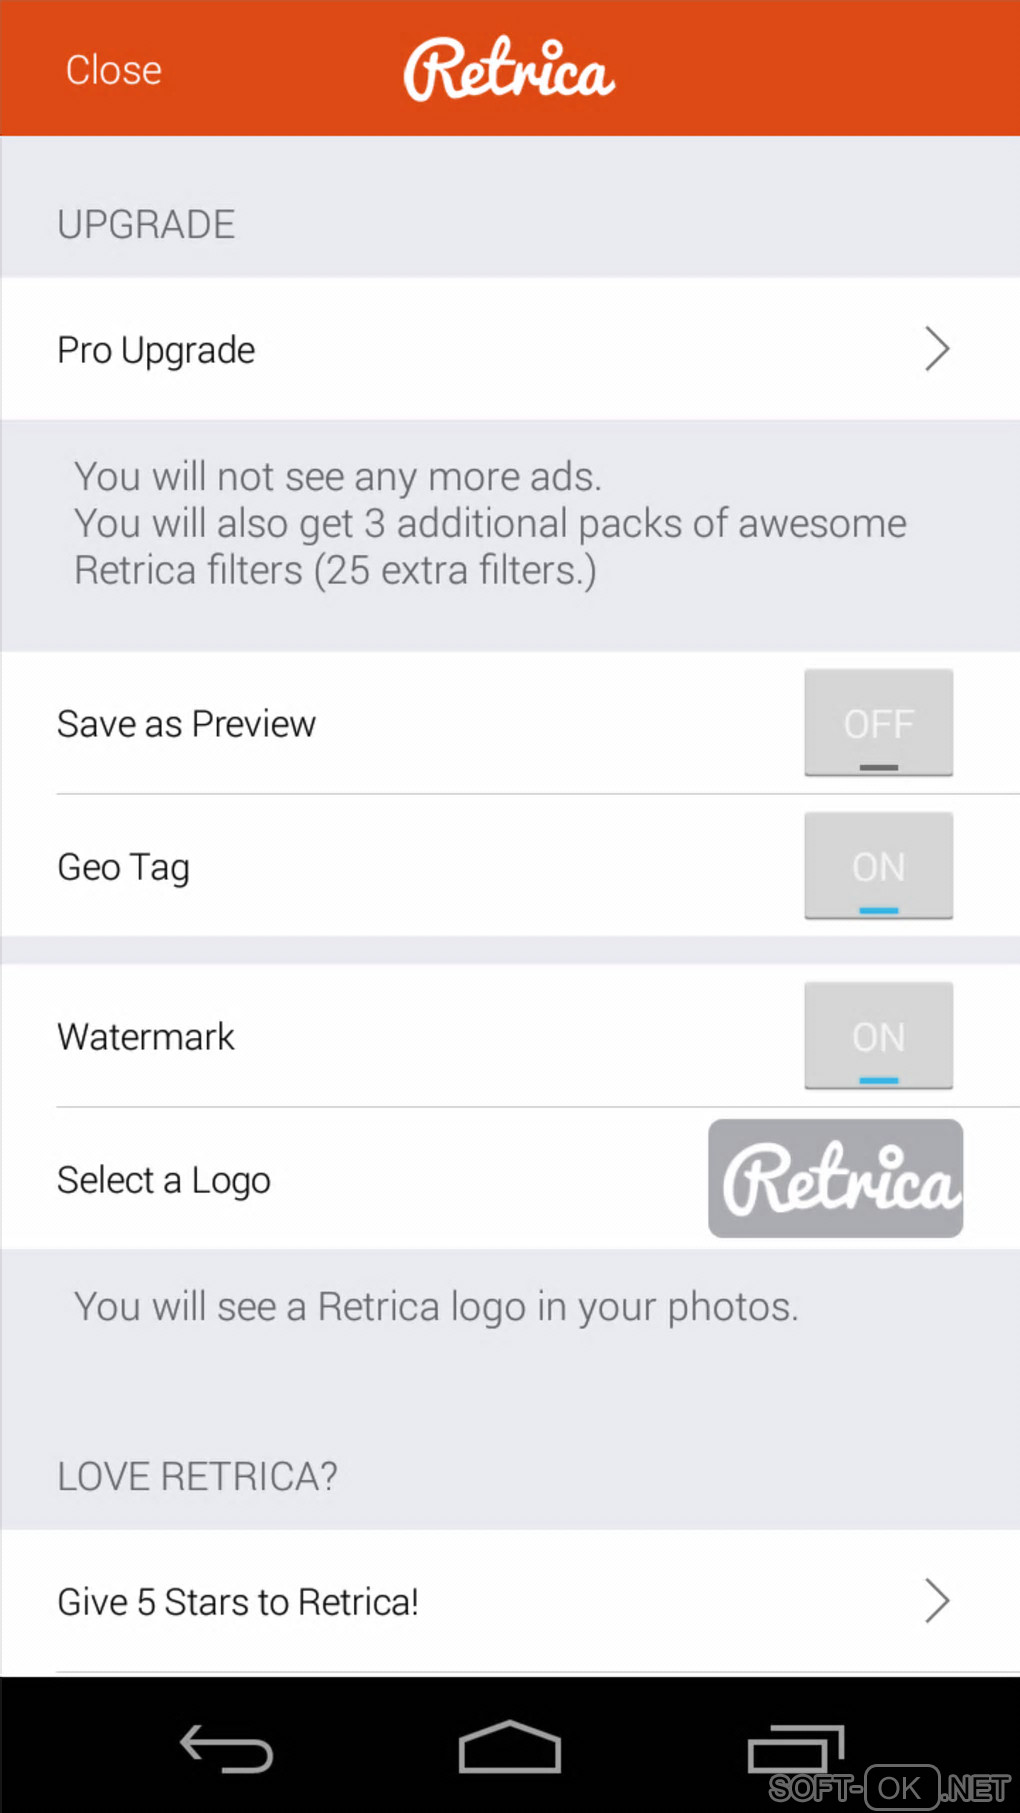Toggle the Save as Preview switch
The height and width of the screenshot is (1813, 1020).
(x=878, y=723)
